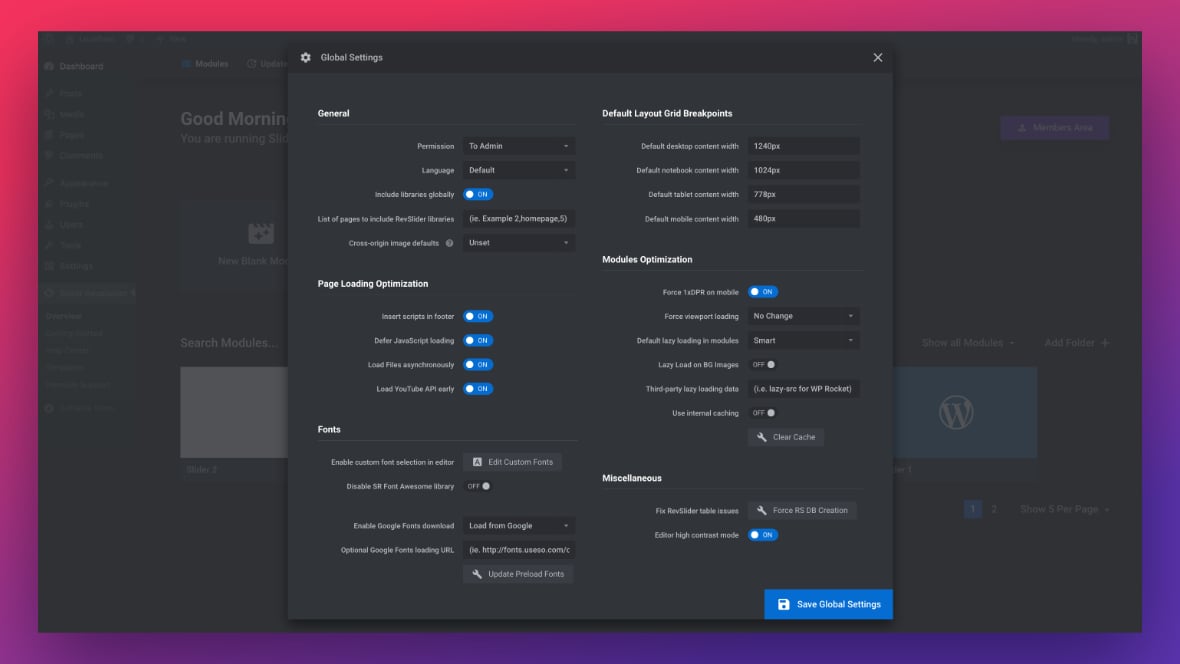This screenshot has width=1180, height=664.
Task: Go to page 1 in background pagination
Action: 972,510
